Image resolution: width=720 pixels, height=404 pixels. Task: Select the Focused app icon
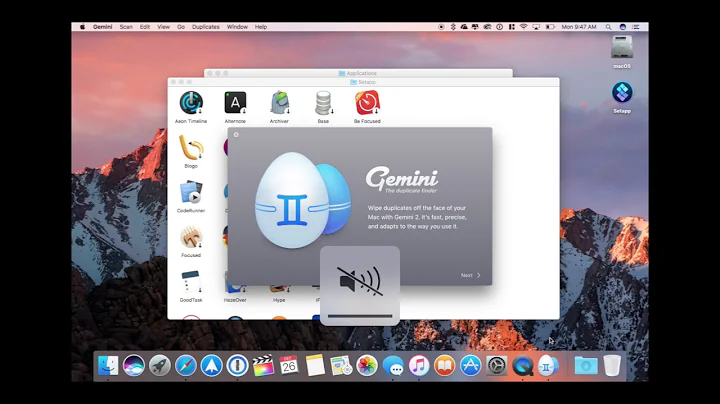(x=191, y=237)
